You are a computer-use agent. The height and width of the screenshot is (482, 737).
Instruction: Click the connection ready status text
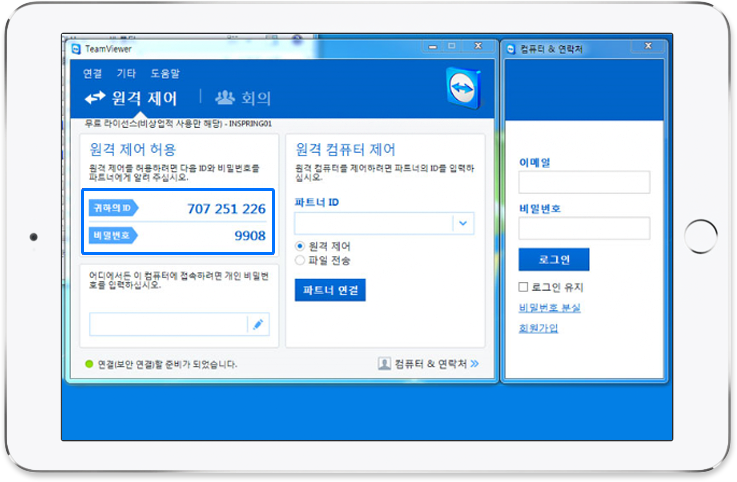coord(167,364)
